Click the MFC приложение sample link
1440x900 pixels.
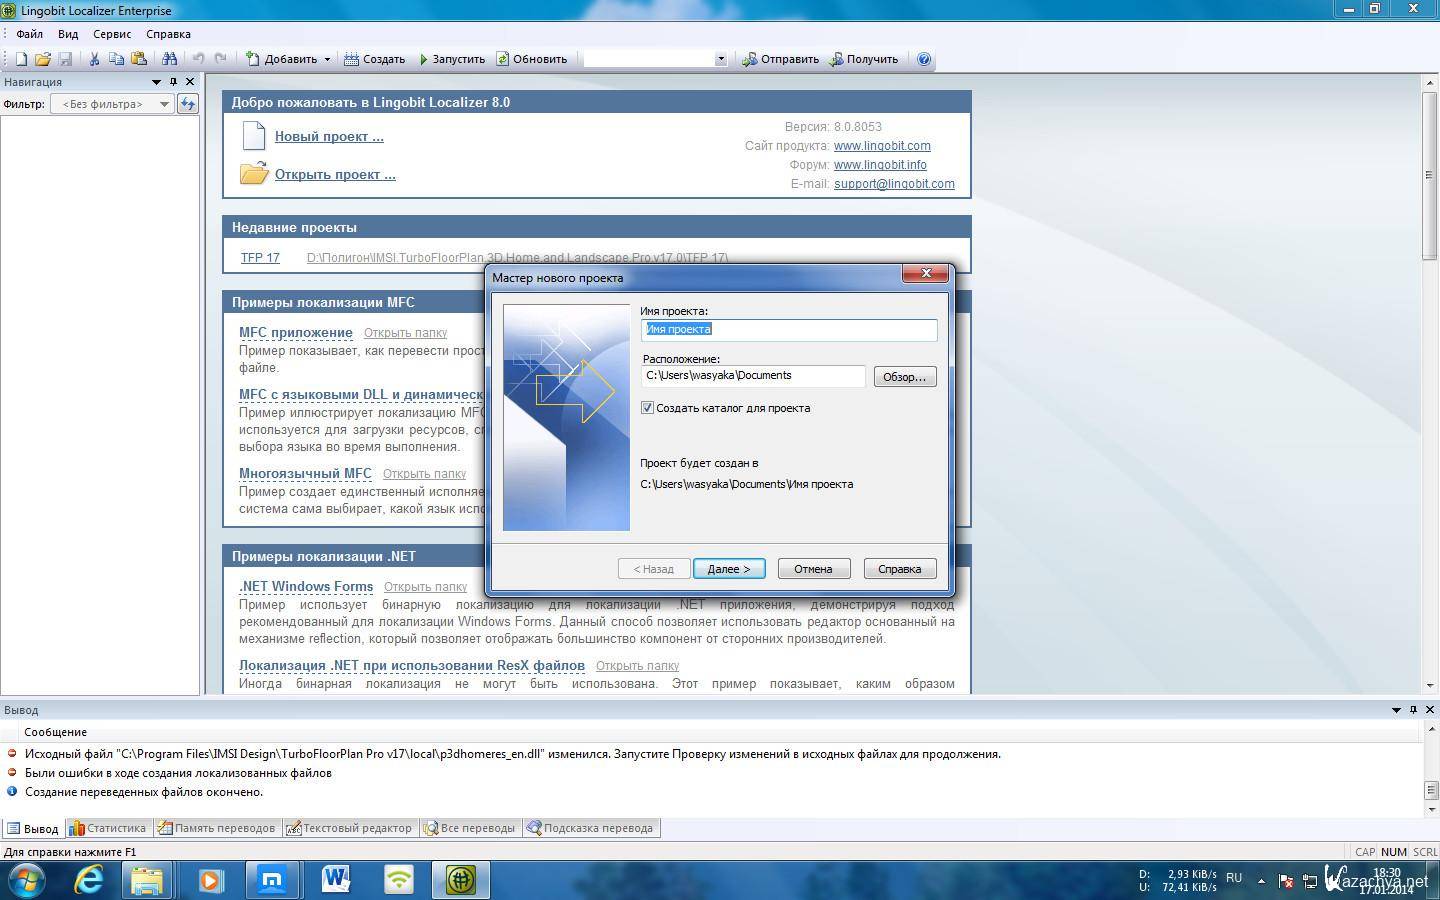[296, 333]
